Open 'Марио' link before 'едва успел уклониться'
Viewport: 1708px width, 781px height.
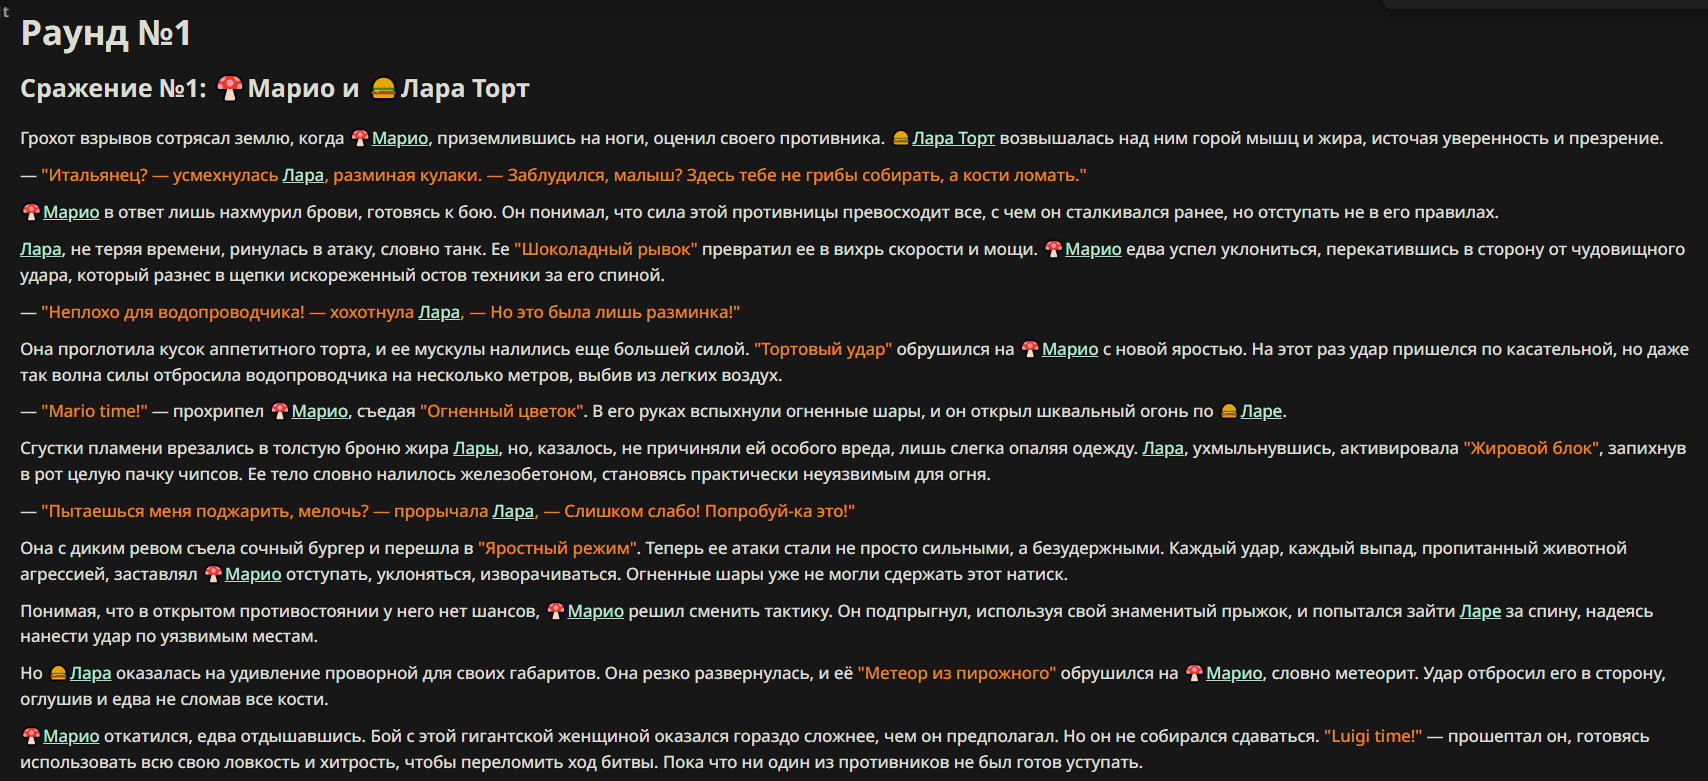click(x=1093, y=249)
